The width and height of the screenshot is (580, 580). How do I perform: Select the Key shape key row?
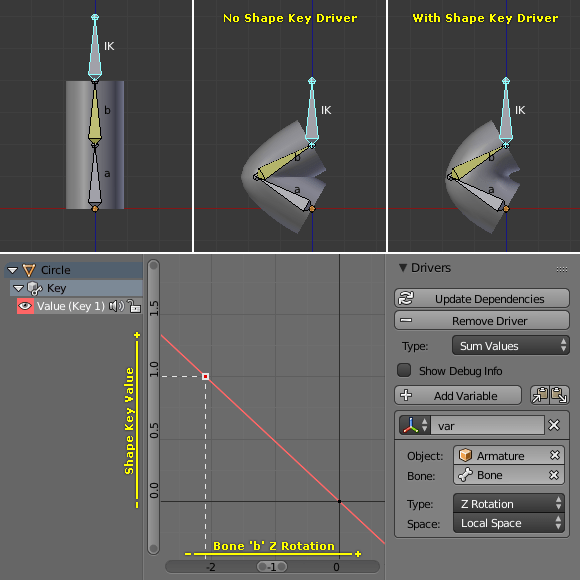pyautogui.click(x=76, y=288)
